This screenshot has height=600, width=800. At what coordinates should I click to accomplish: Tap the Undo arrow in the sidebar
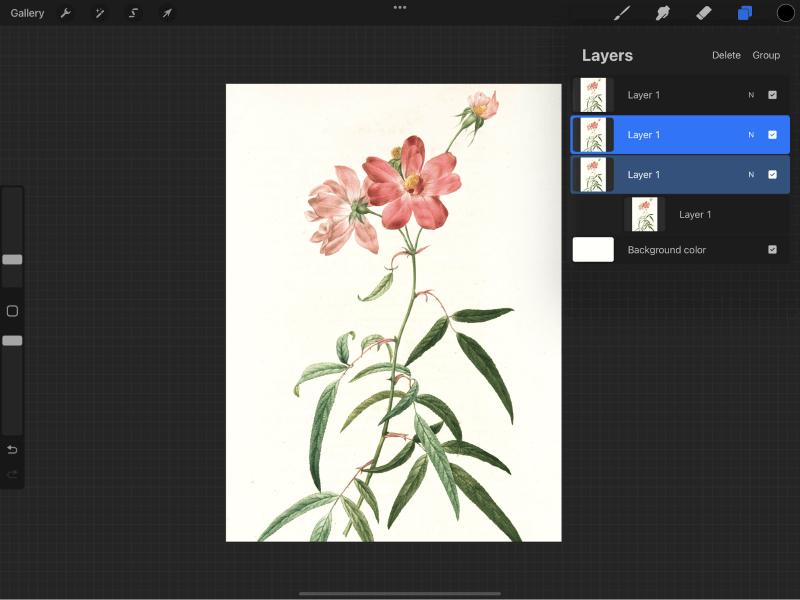click(x=12, y=449)
